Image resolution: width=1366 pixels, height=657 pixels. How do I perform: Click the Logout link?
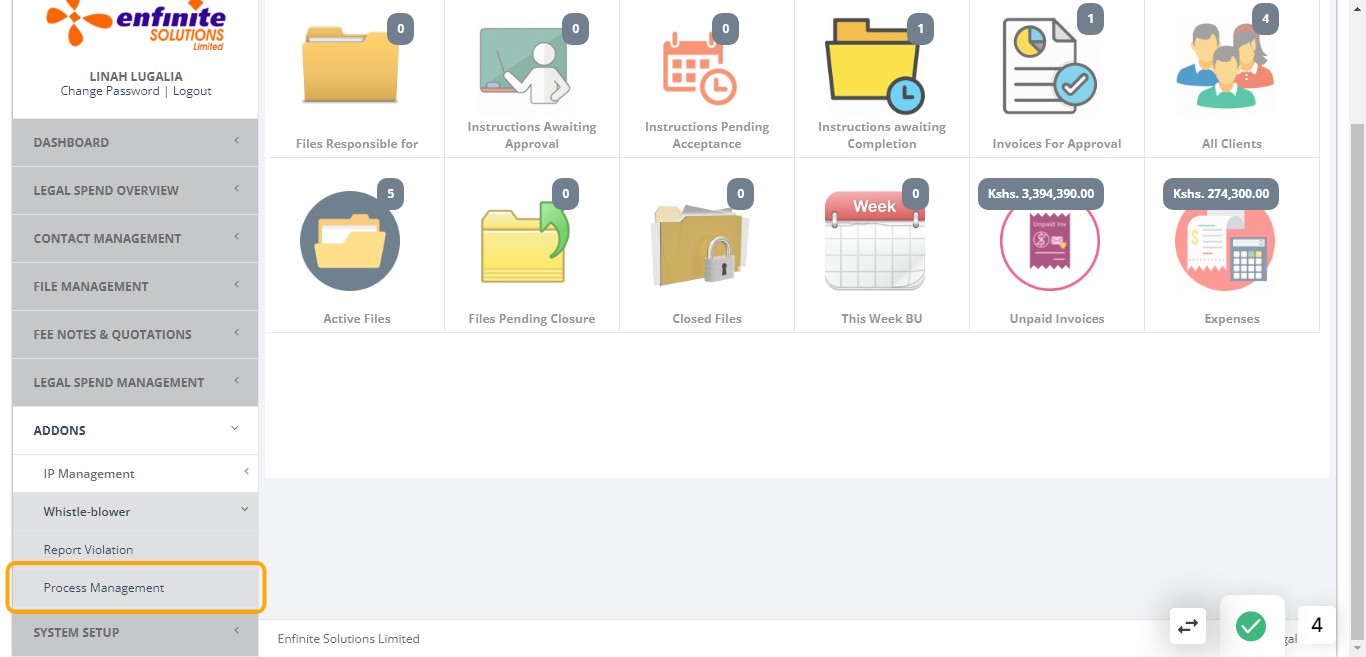click(x=192, y=91)
